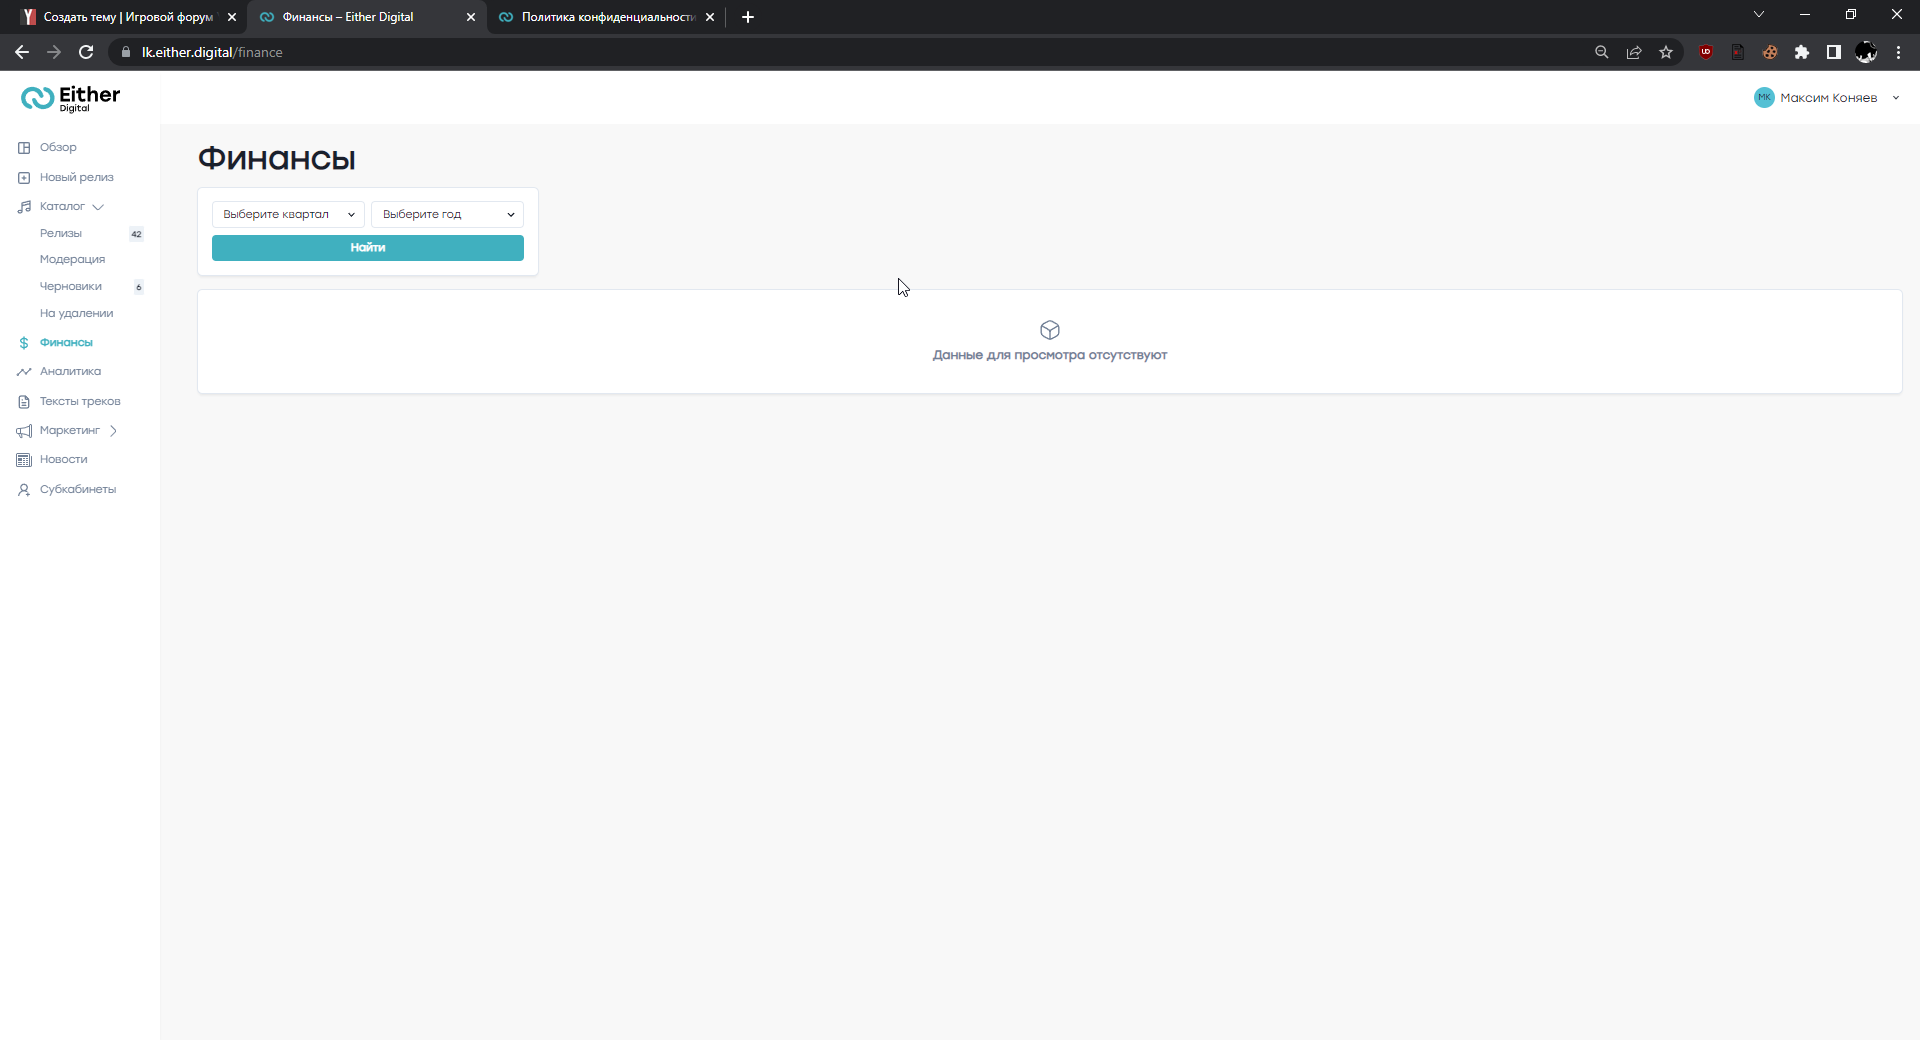Open the Тексты треков link

click(x=80, y=402)
